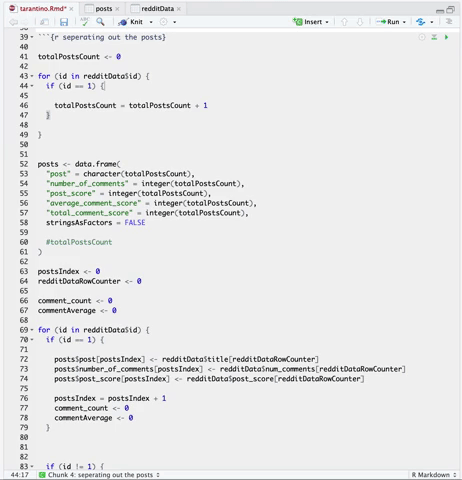
Task: Collapse if block at line 70
Action: pyautogui.click(x=32, y=340)
